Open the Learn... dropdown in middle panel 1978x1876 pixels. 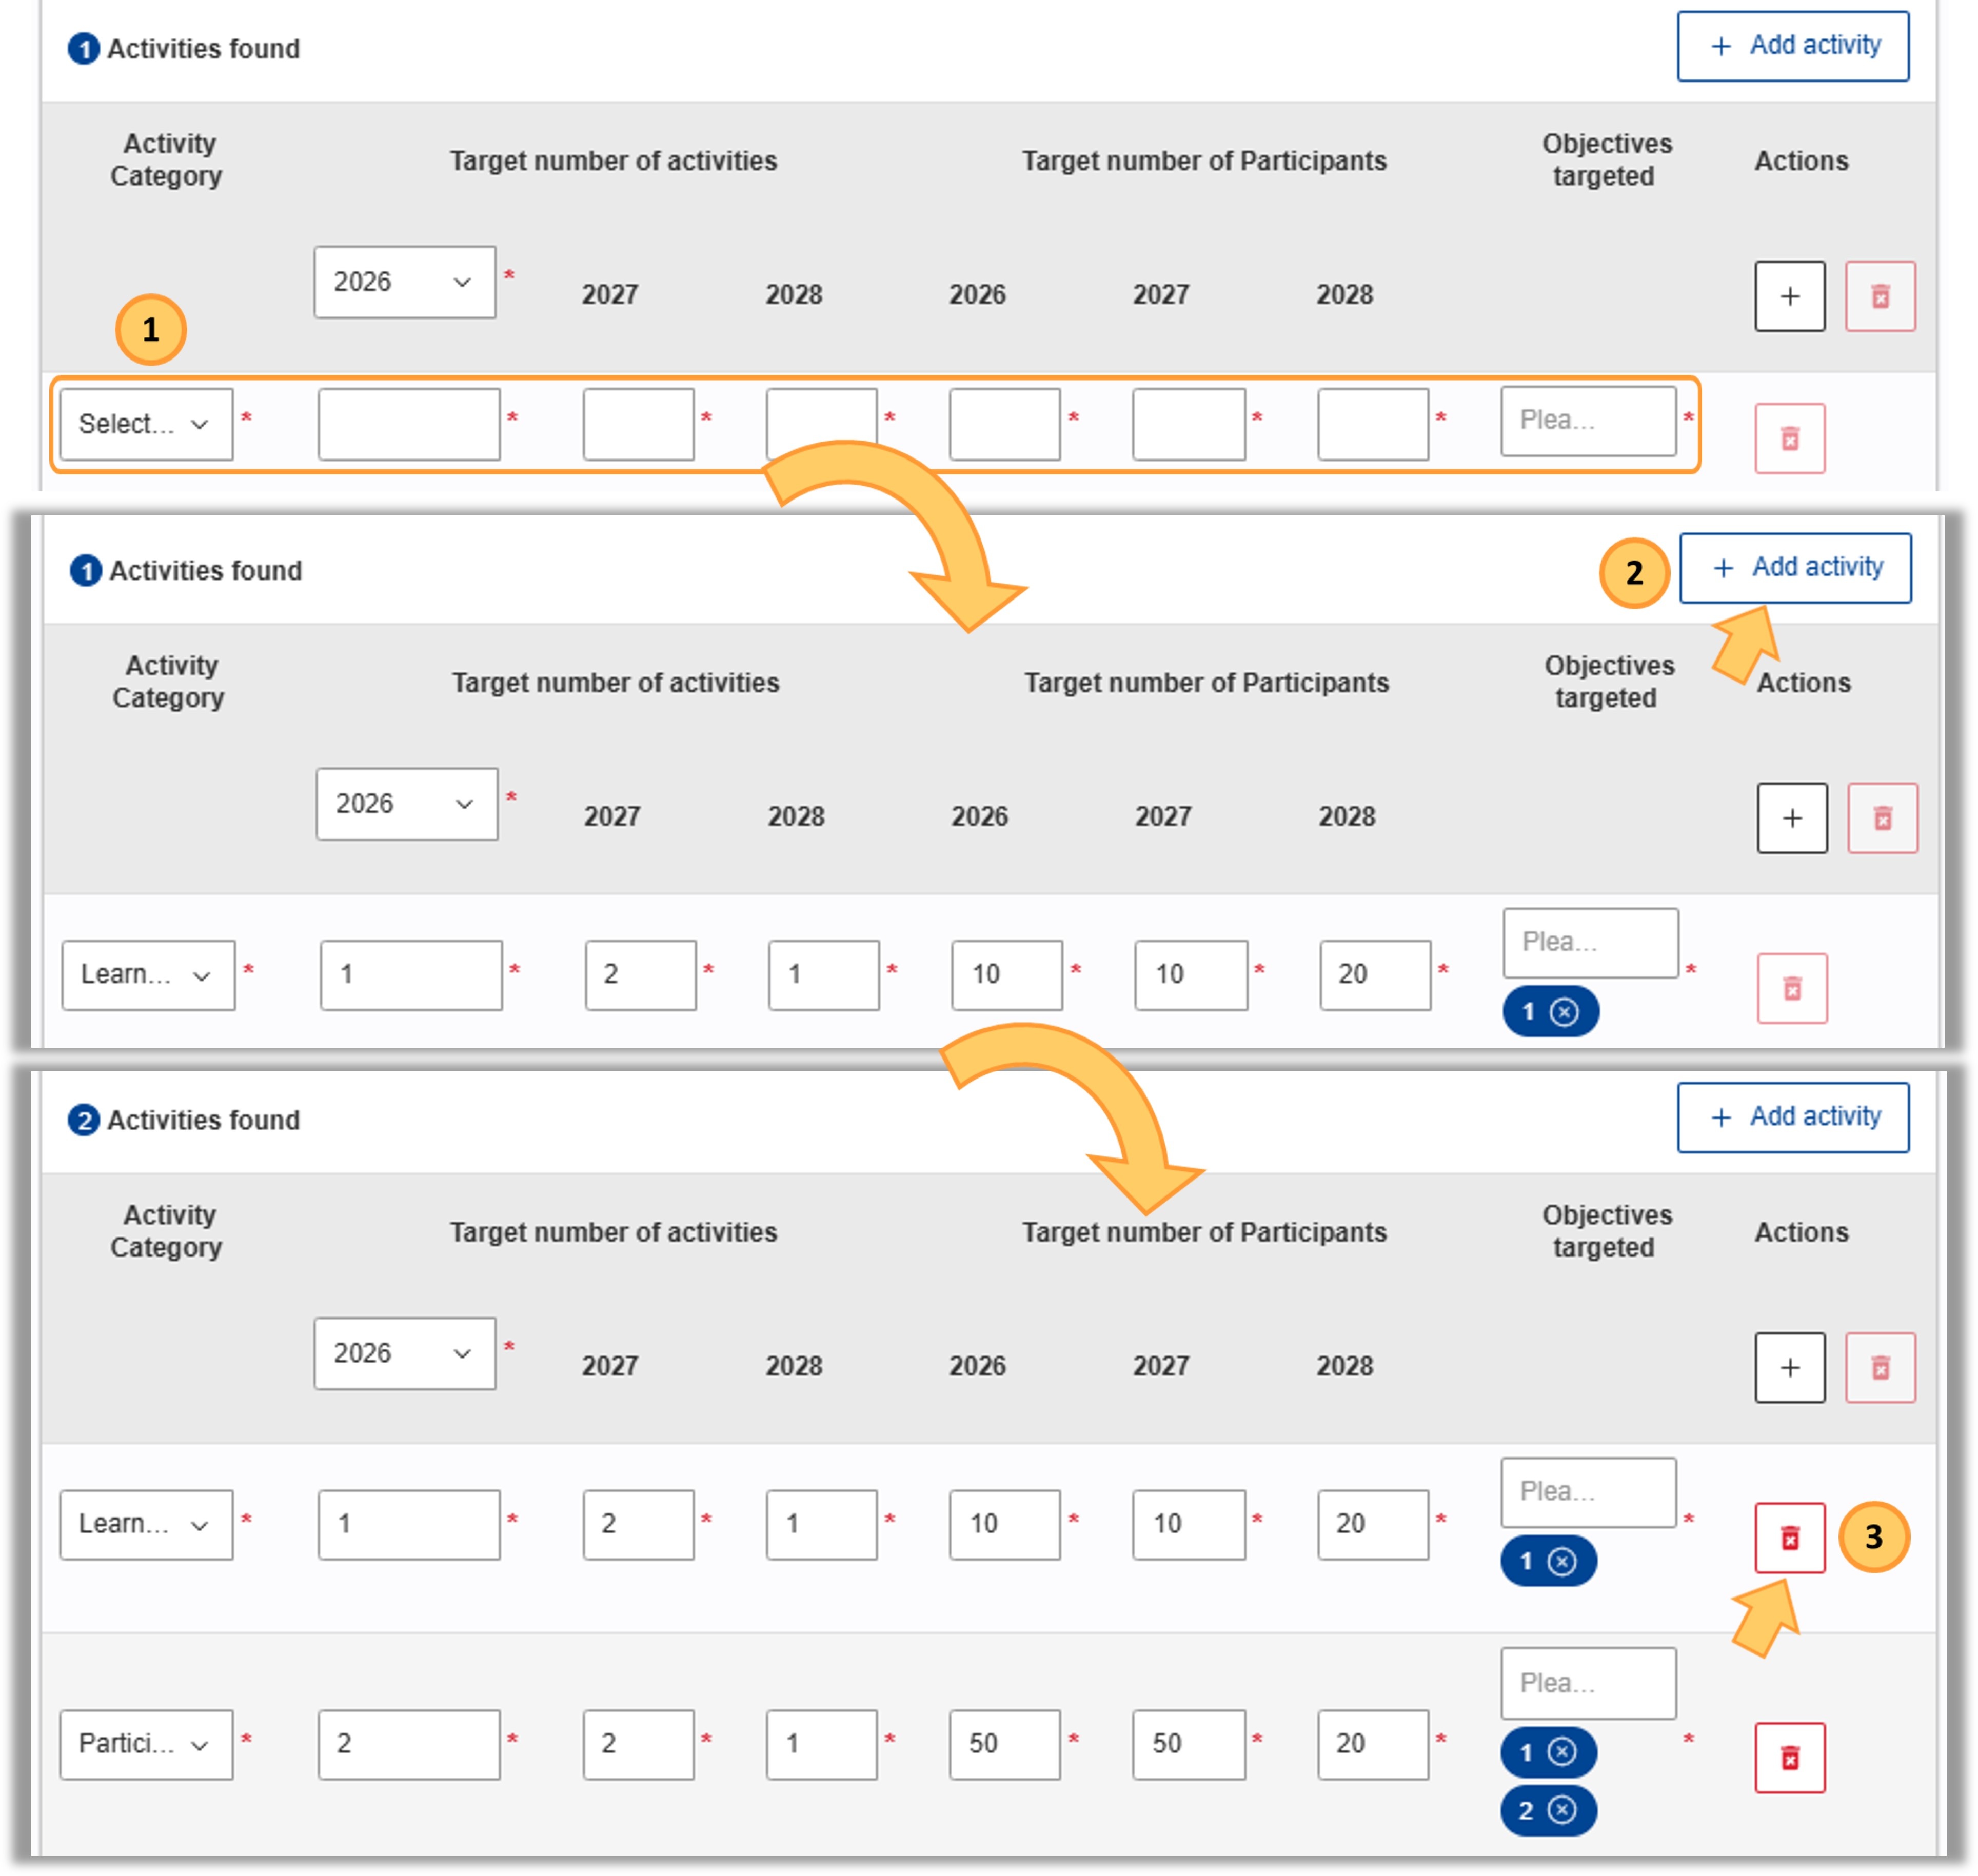(x=148, y=975)
